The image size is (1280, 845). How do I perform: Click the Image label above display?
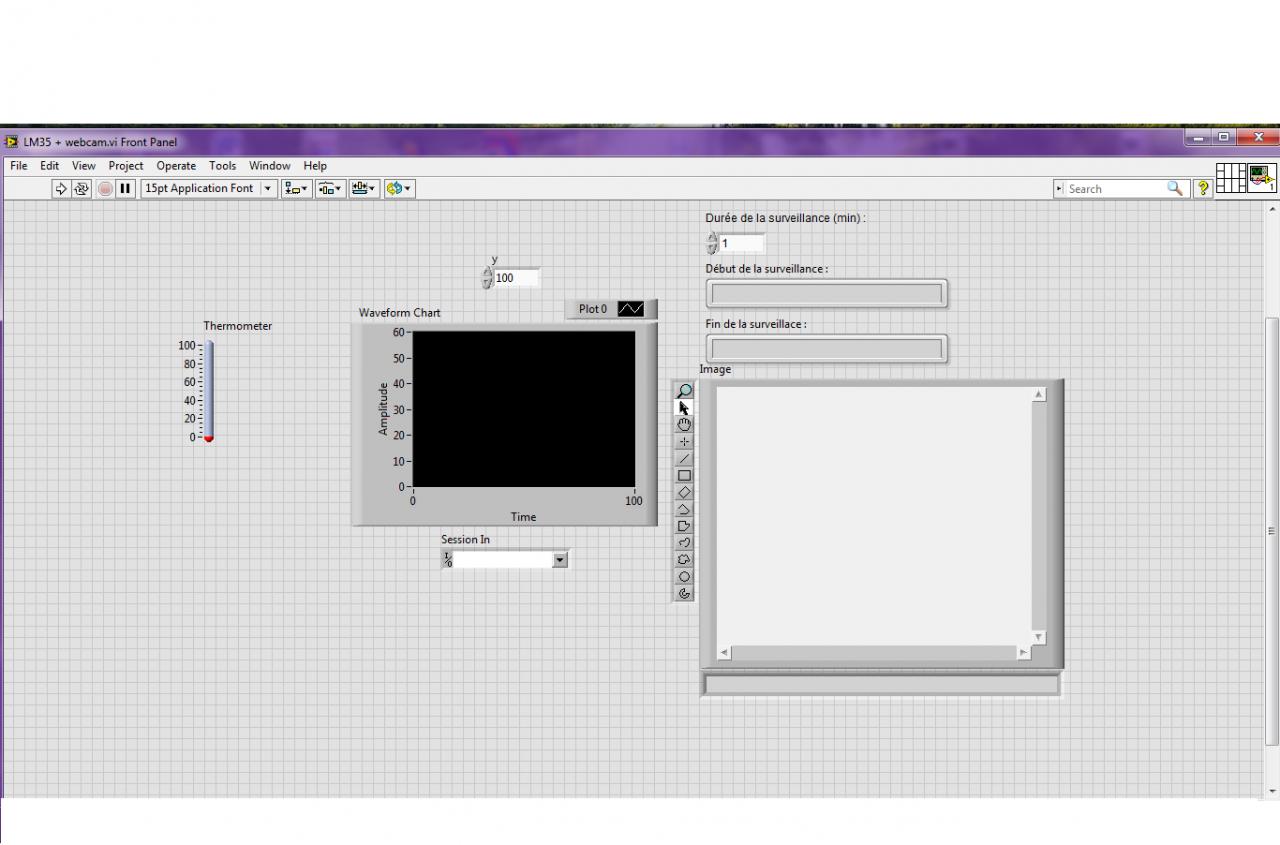coord(715,369)
